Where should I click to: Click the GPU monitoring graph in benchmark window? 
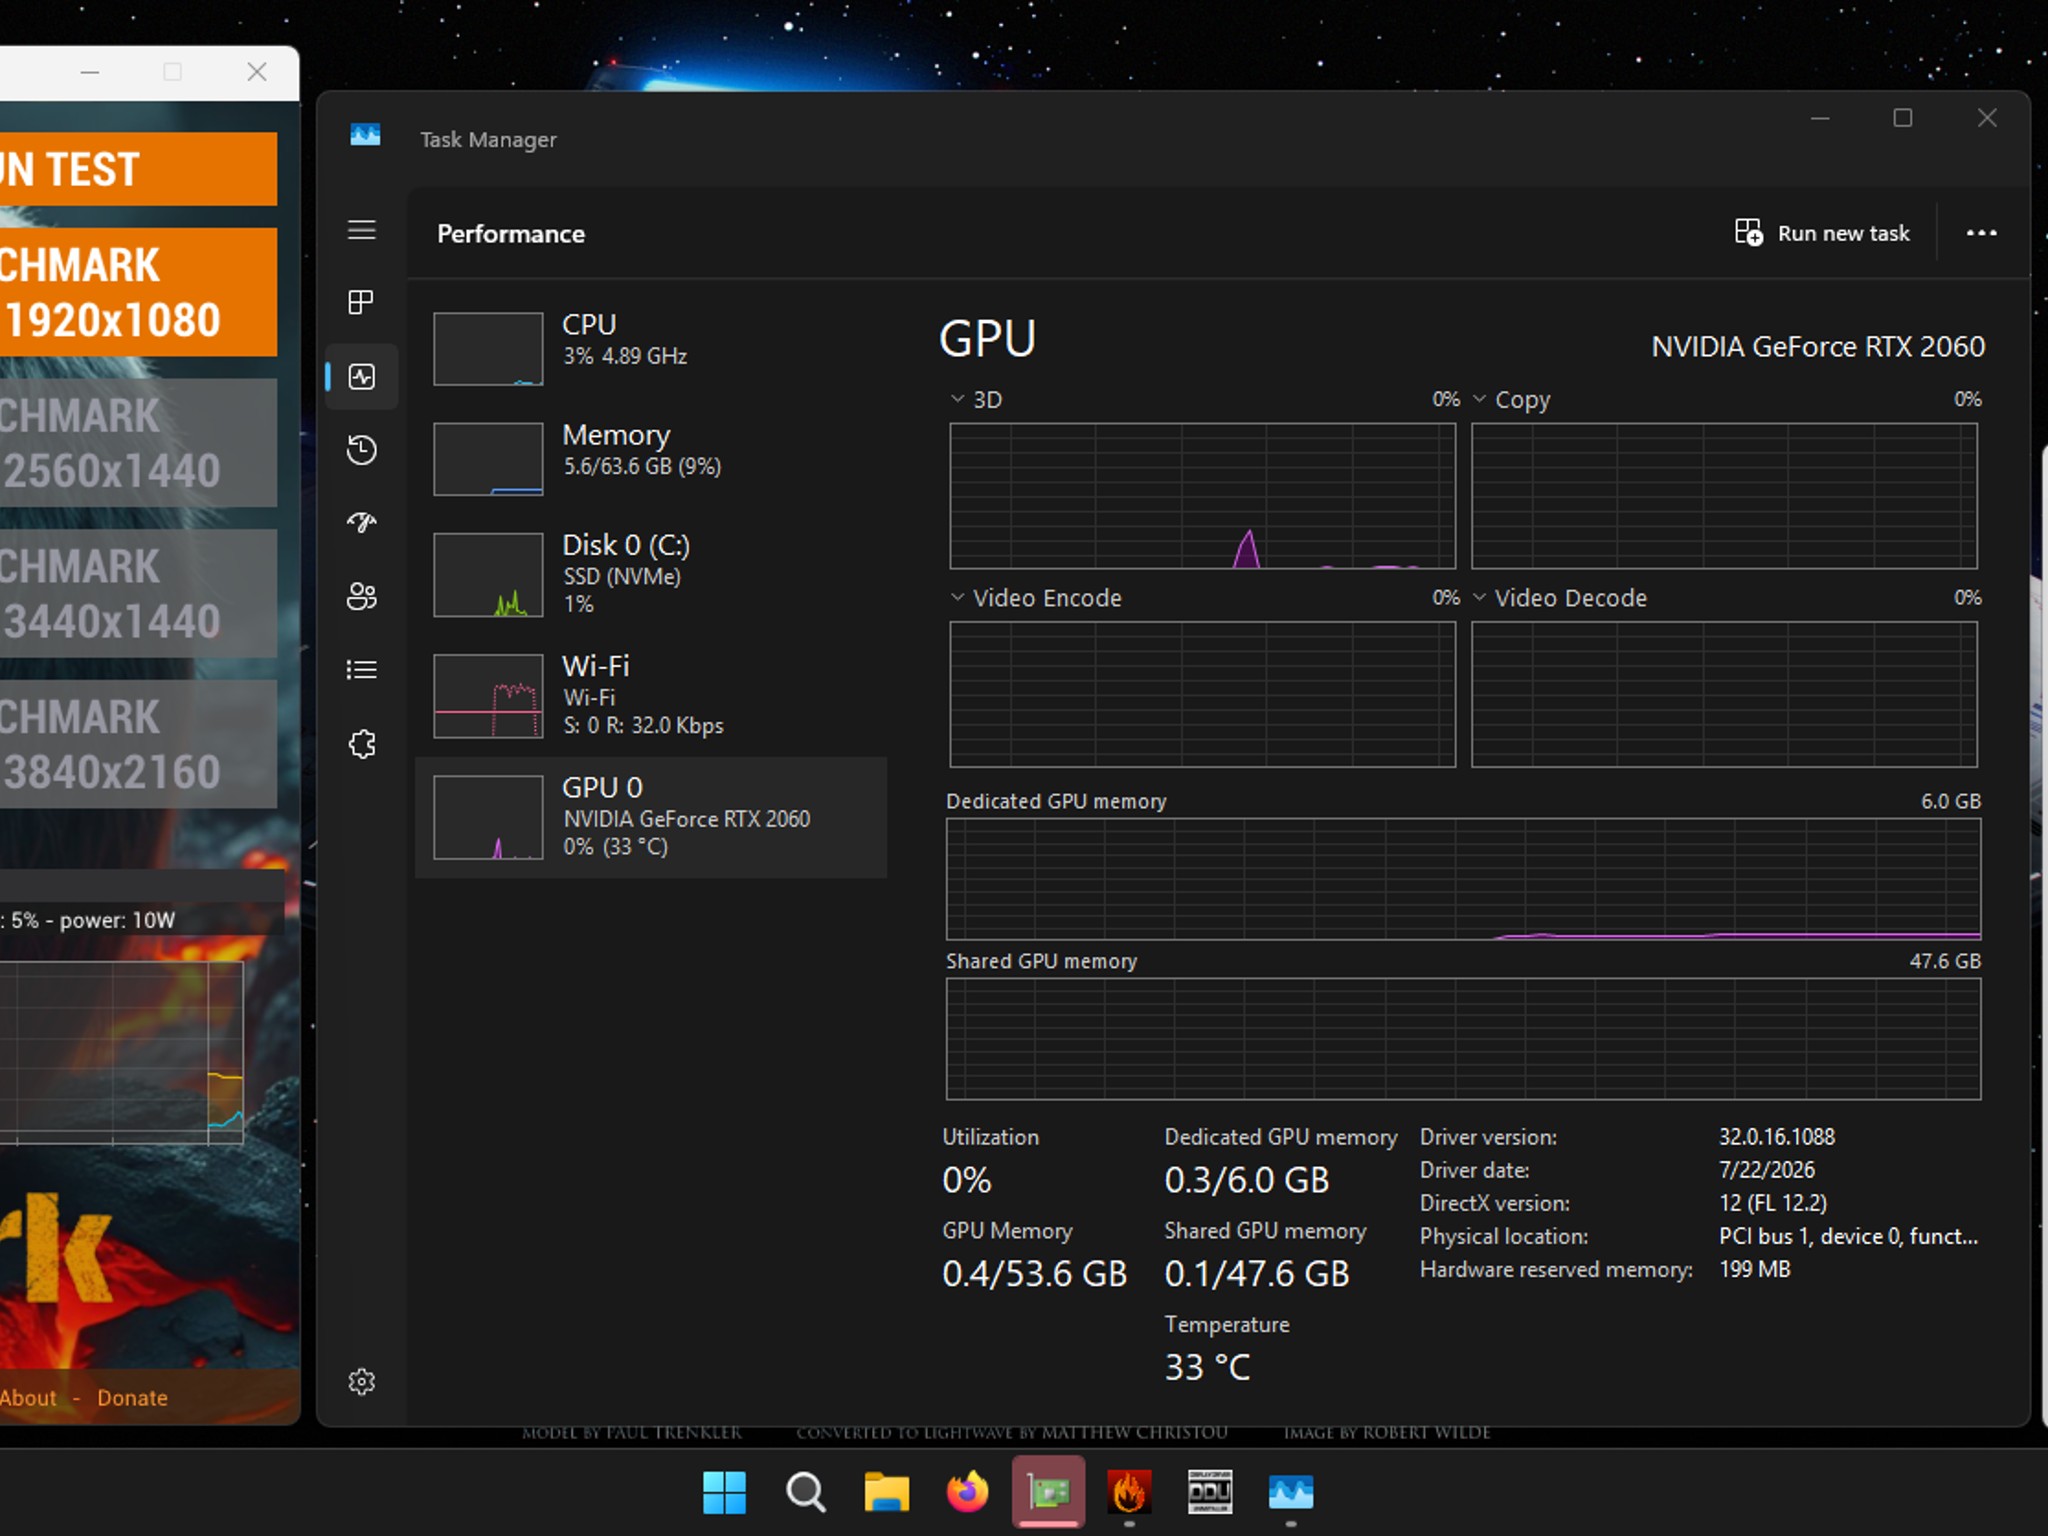click(121, 1052)
